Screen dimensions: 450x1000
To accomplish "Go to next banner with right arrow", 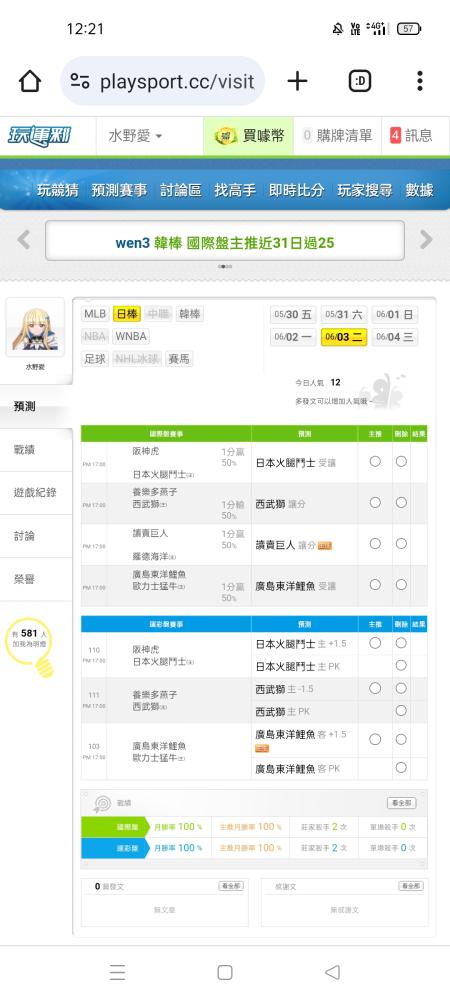I will coord(426,240).
